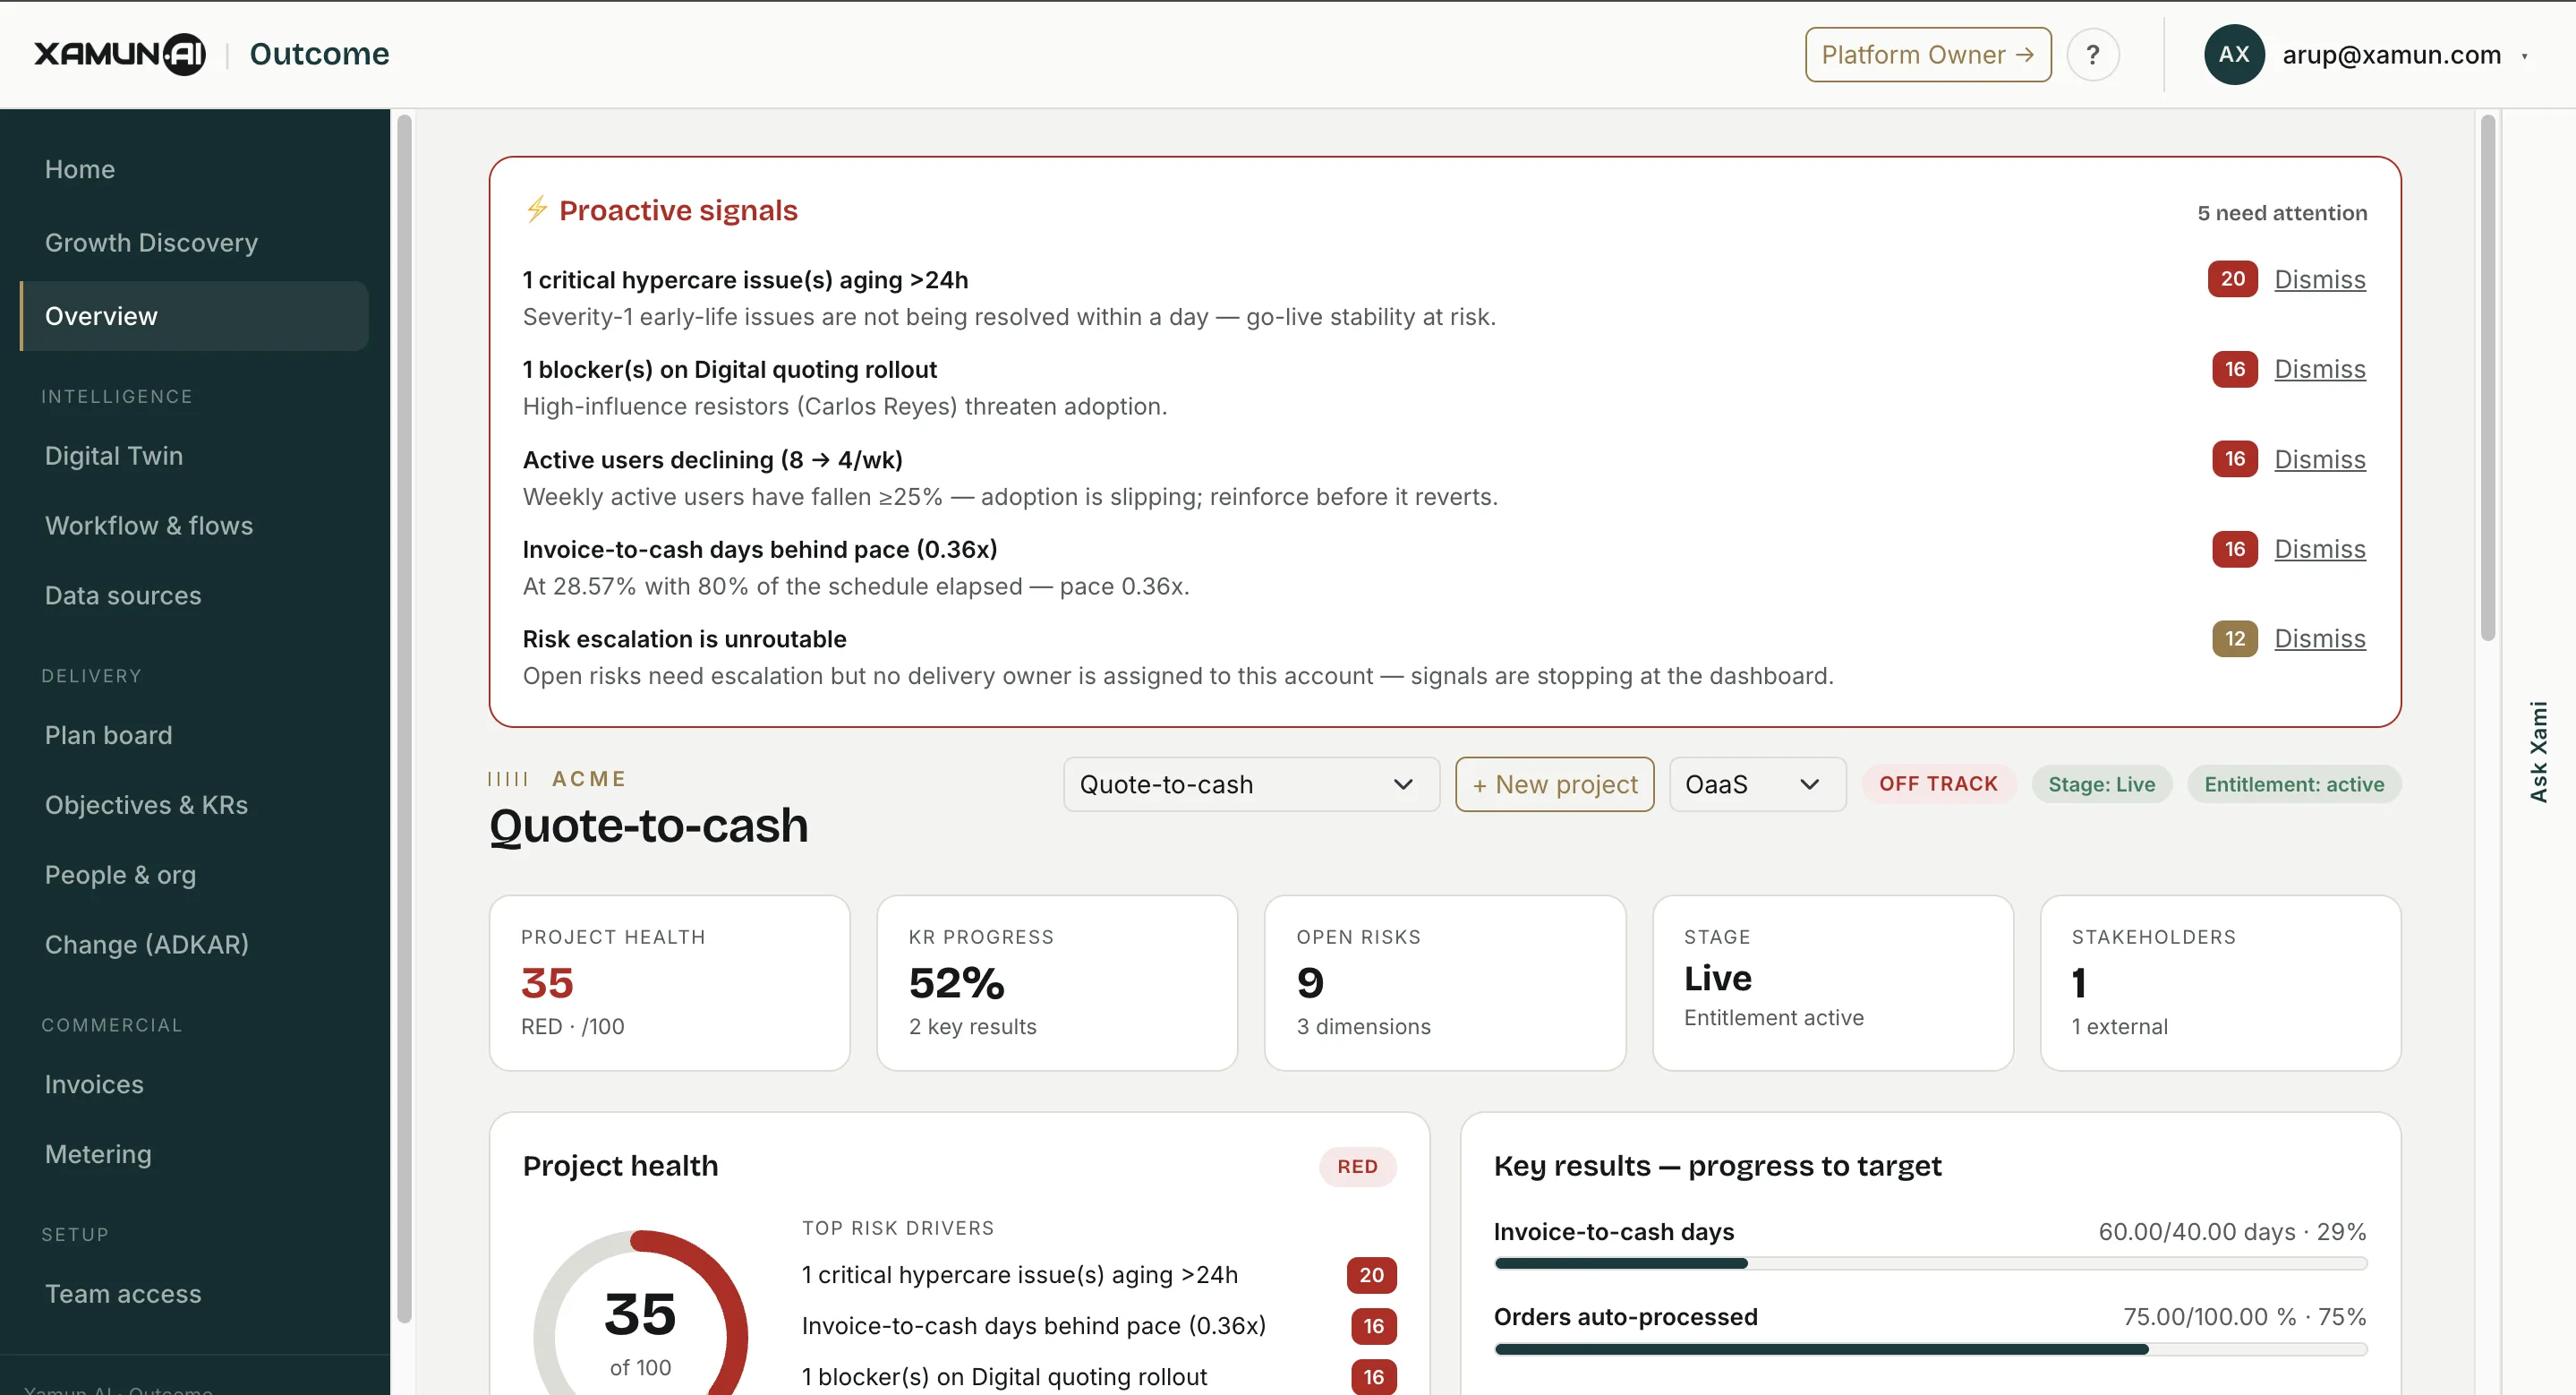2576x1395 pixels.
Task: Click the + New project button
Action: pos(1554,784)
